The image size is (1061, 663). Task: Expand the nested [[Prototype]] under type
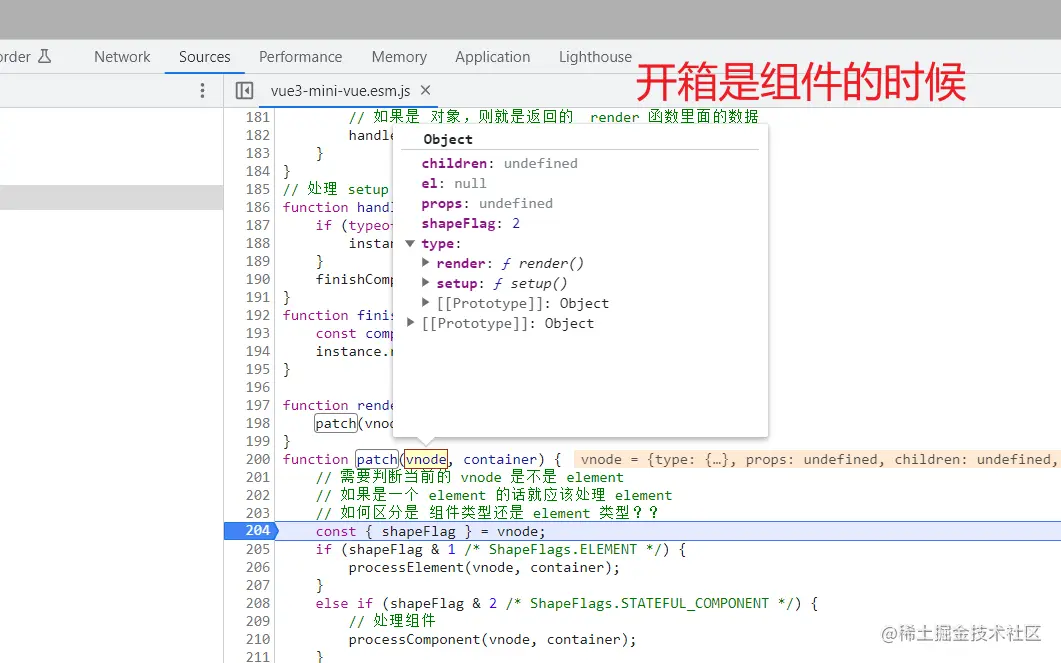[426, 302]
